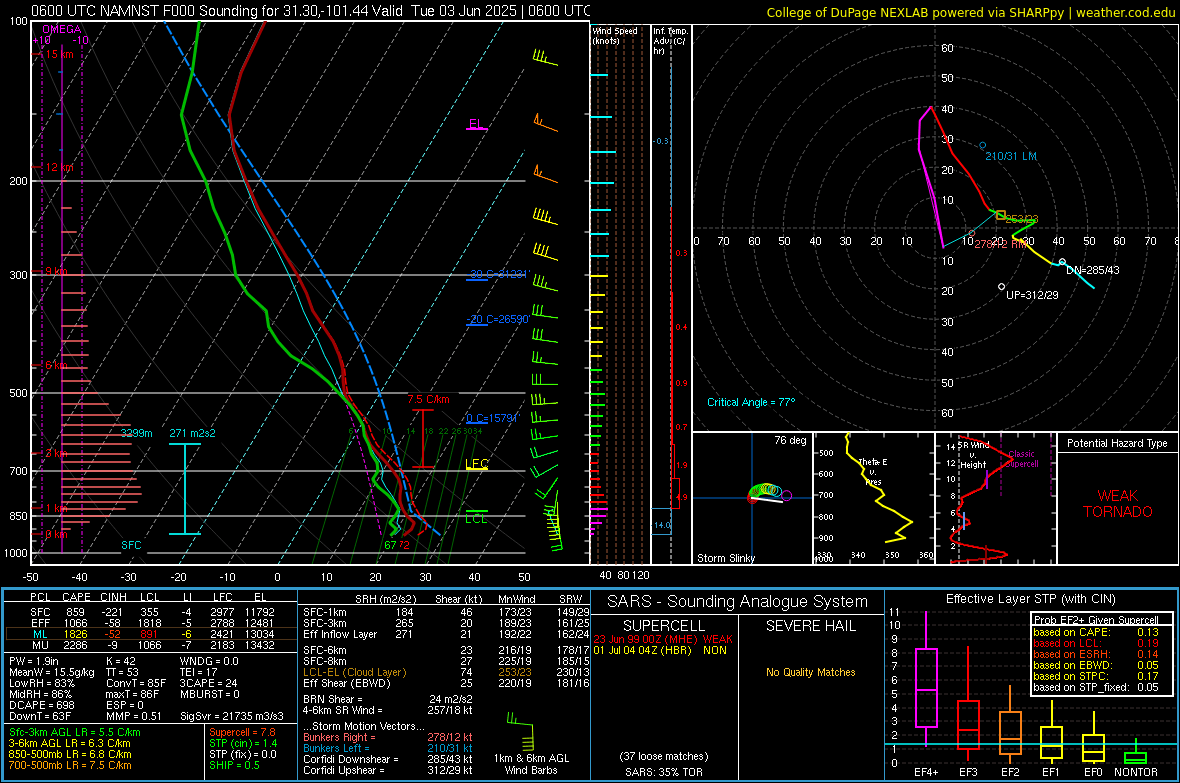1180x783 pixels.
Task: Click the 'Classic Supercell' annotation
Action: coord(1022,459)
